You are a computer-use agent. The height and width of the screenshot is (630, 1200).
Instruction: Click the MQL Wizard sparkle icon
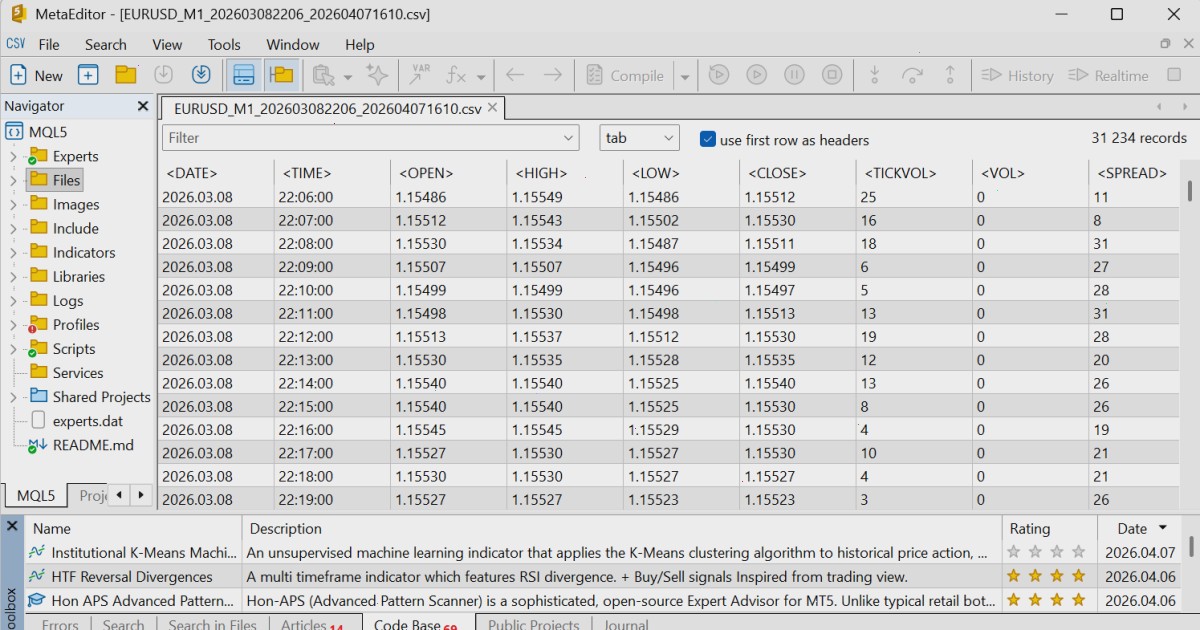[377, 75]
